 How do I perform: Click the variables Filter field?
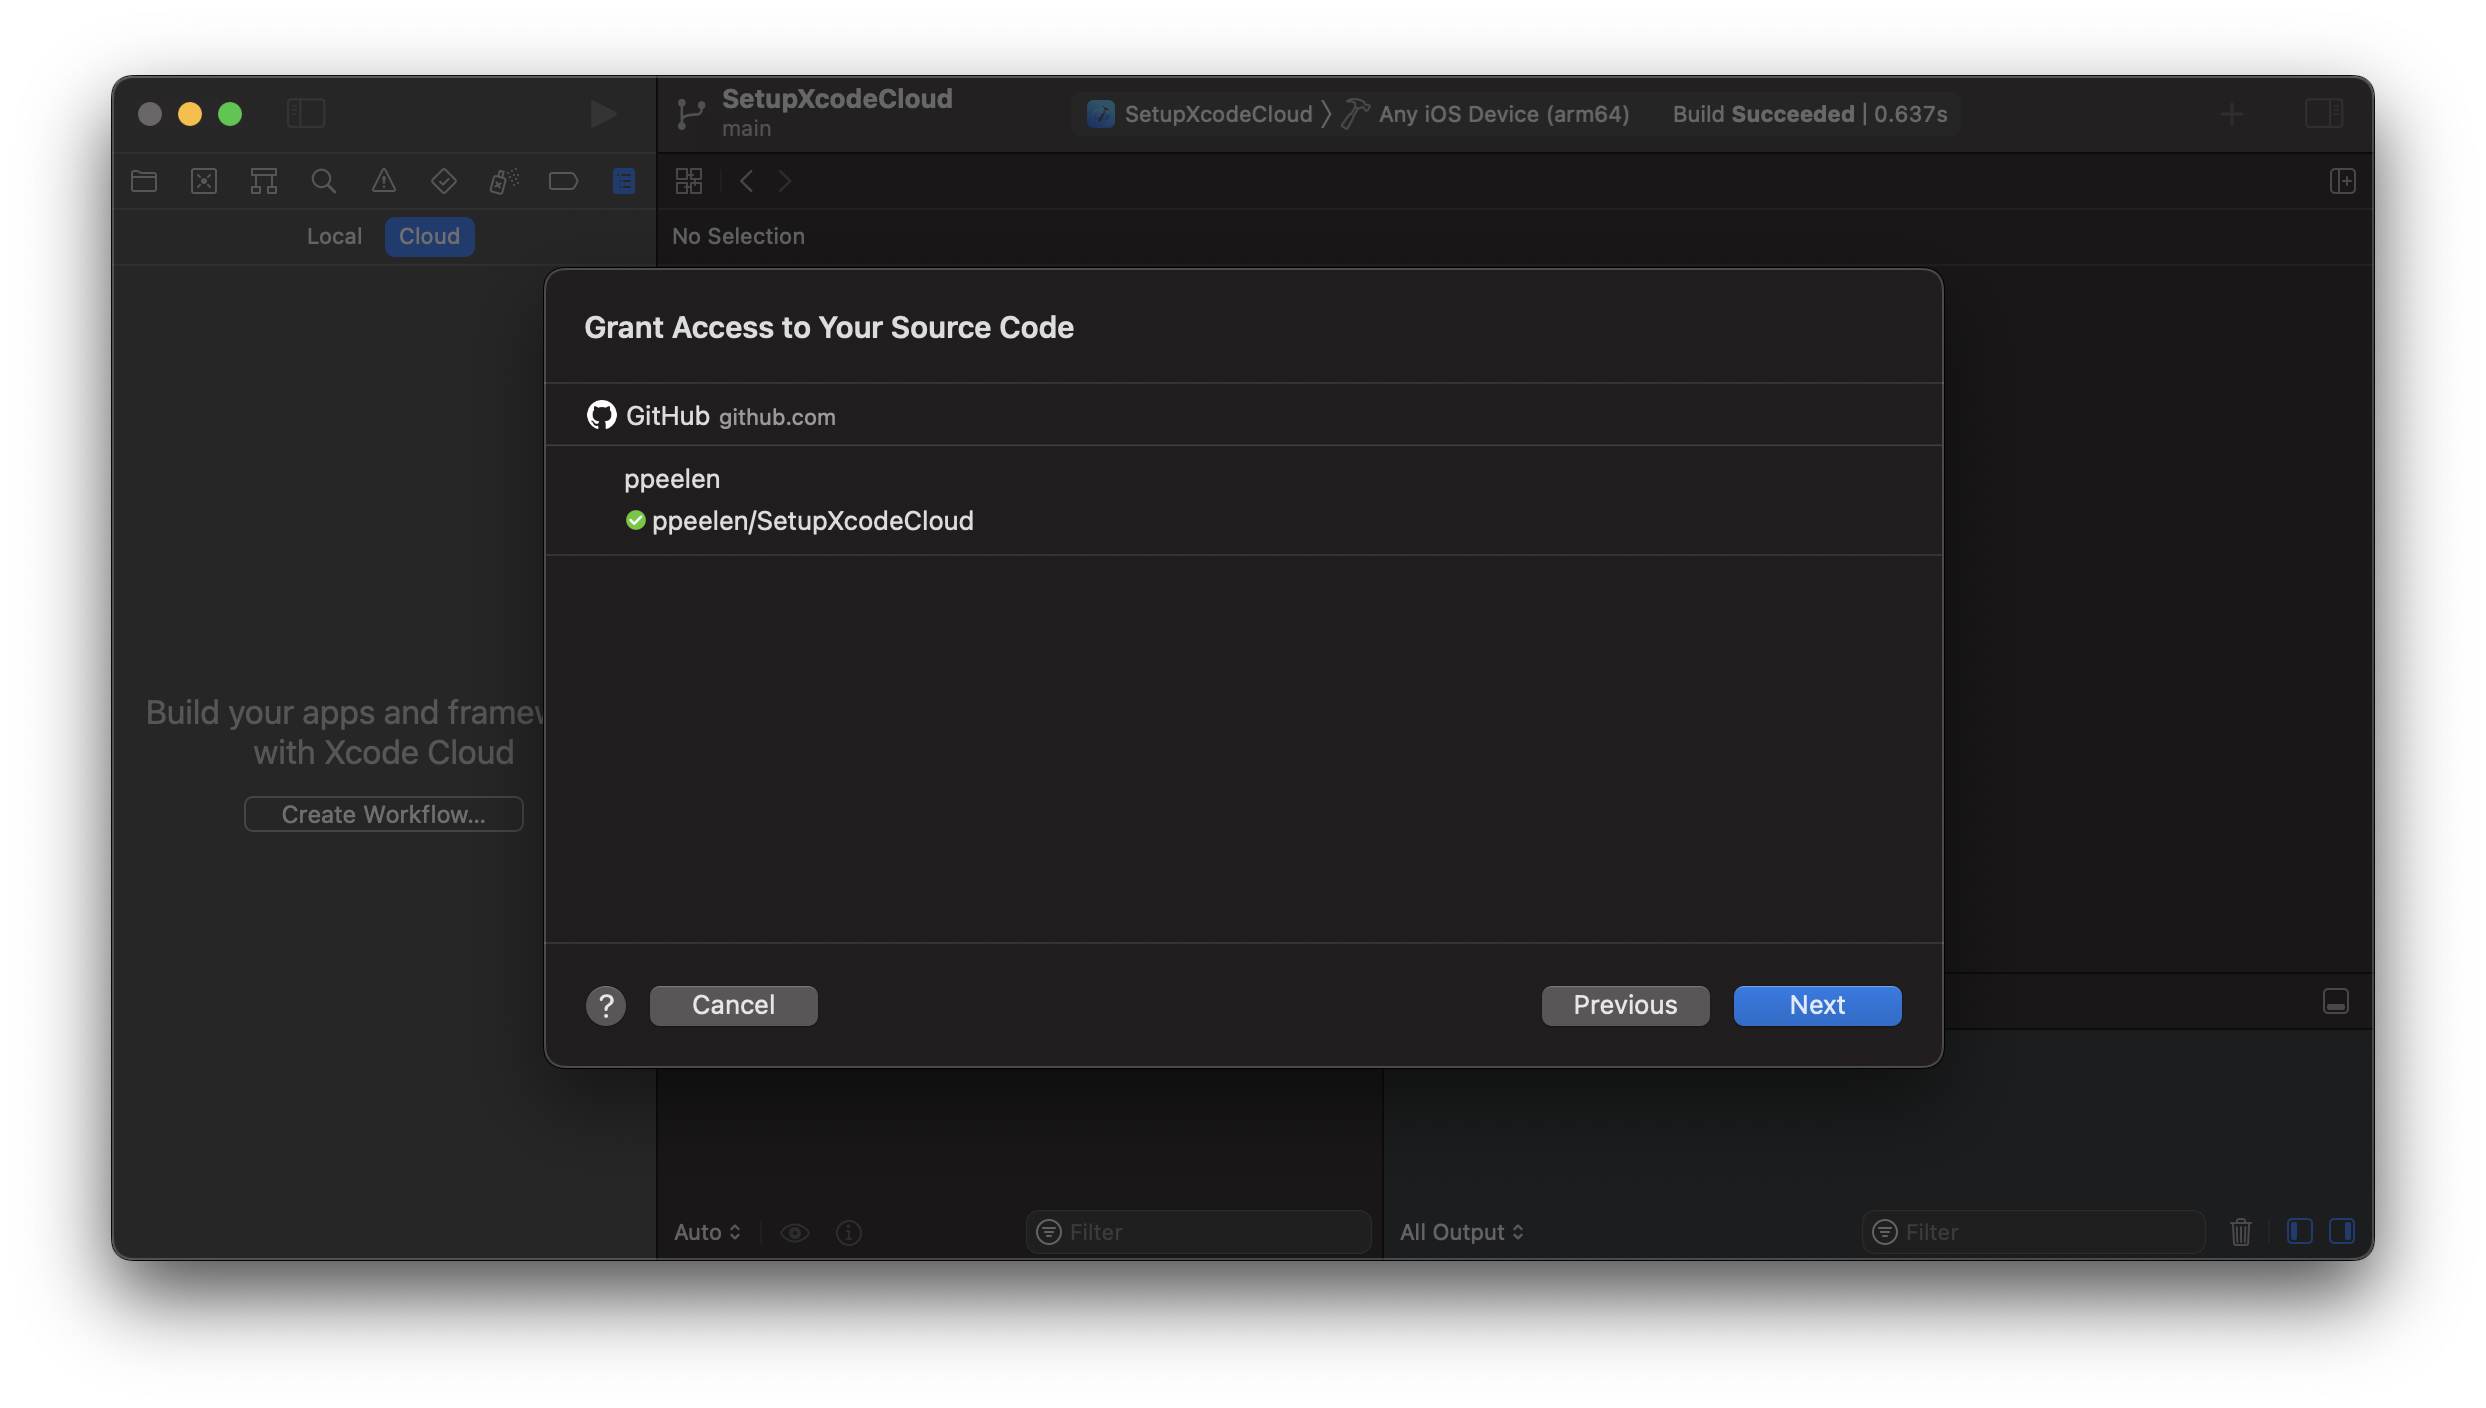click(x=1199, y=1232)
